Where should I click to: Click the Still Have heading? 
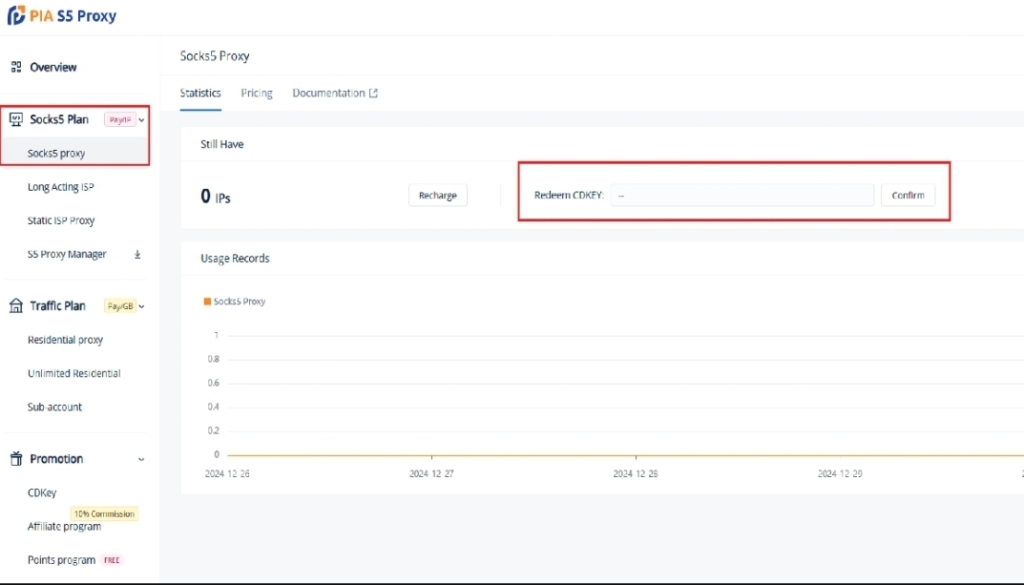click(222, 144)
